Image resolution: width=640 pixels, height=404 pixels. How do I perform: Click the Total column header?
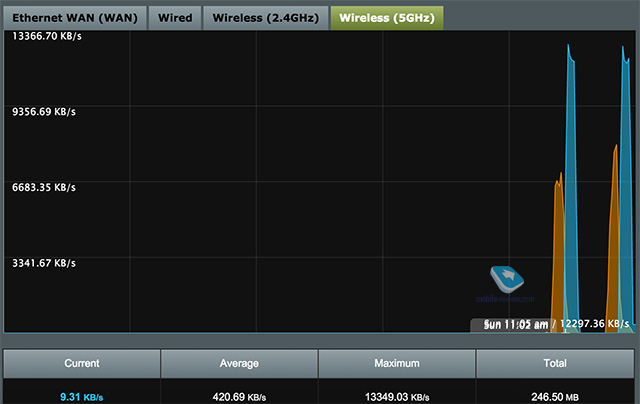coord(555,363)
